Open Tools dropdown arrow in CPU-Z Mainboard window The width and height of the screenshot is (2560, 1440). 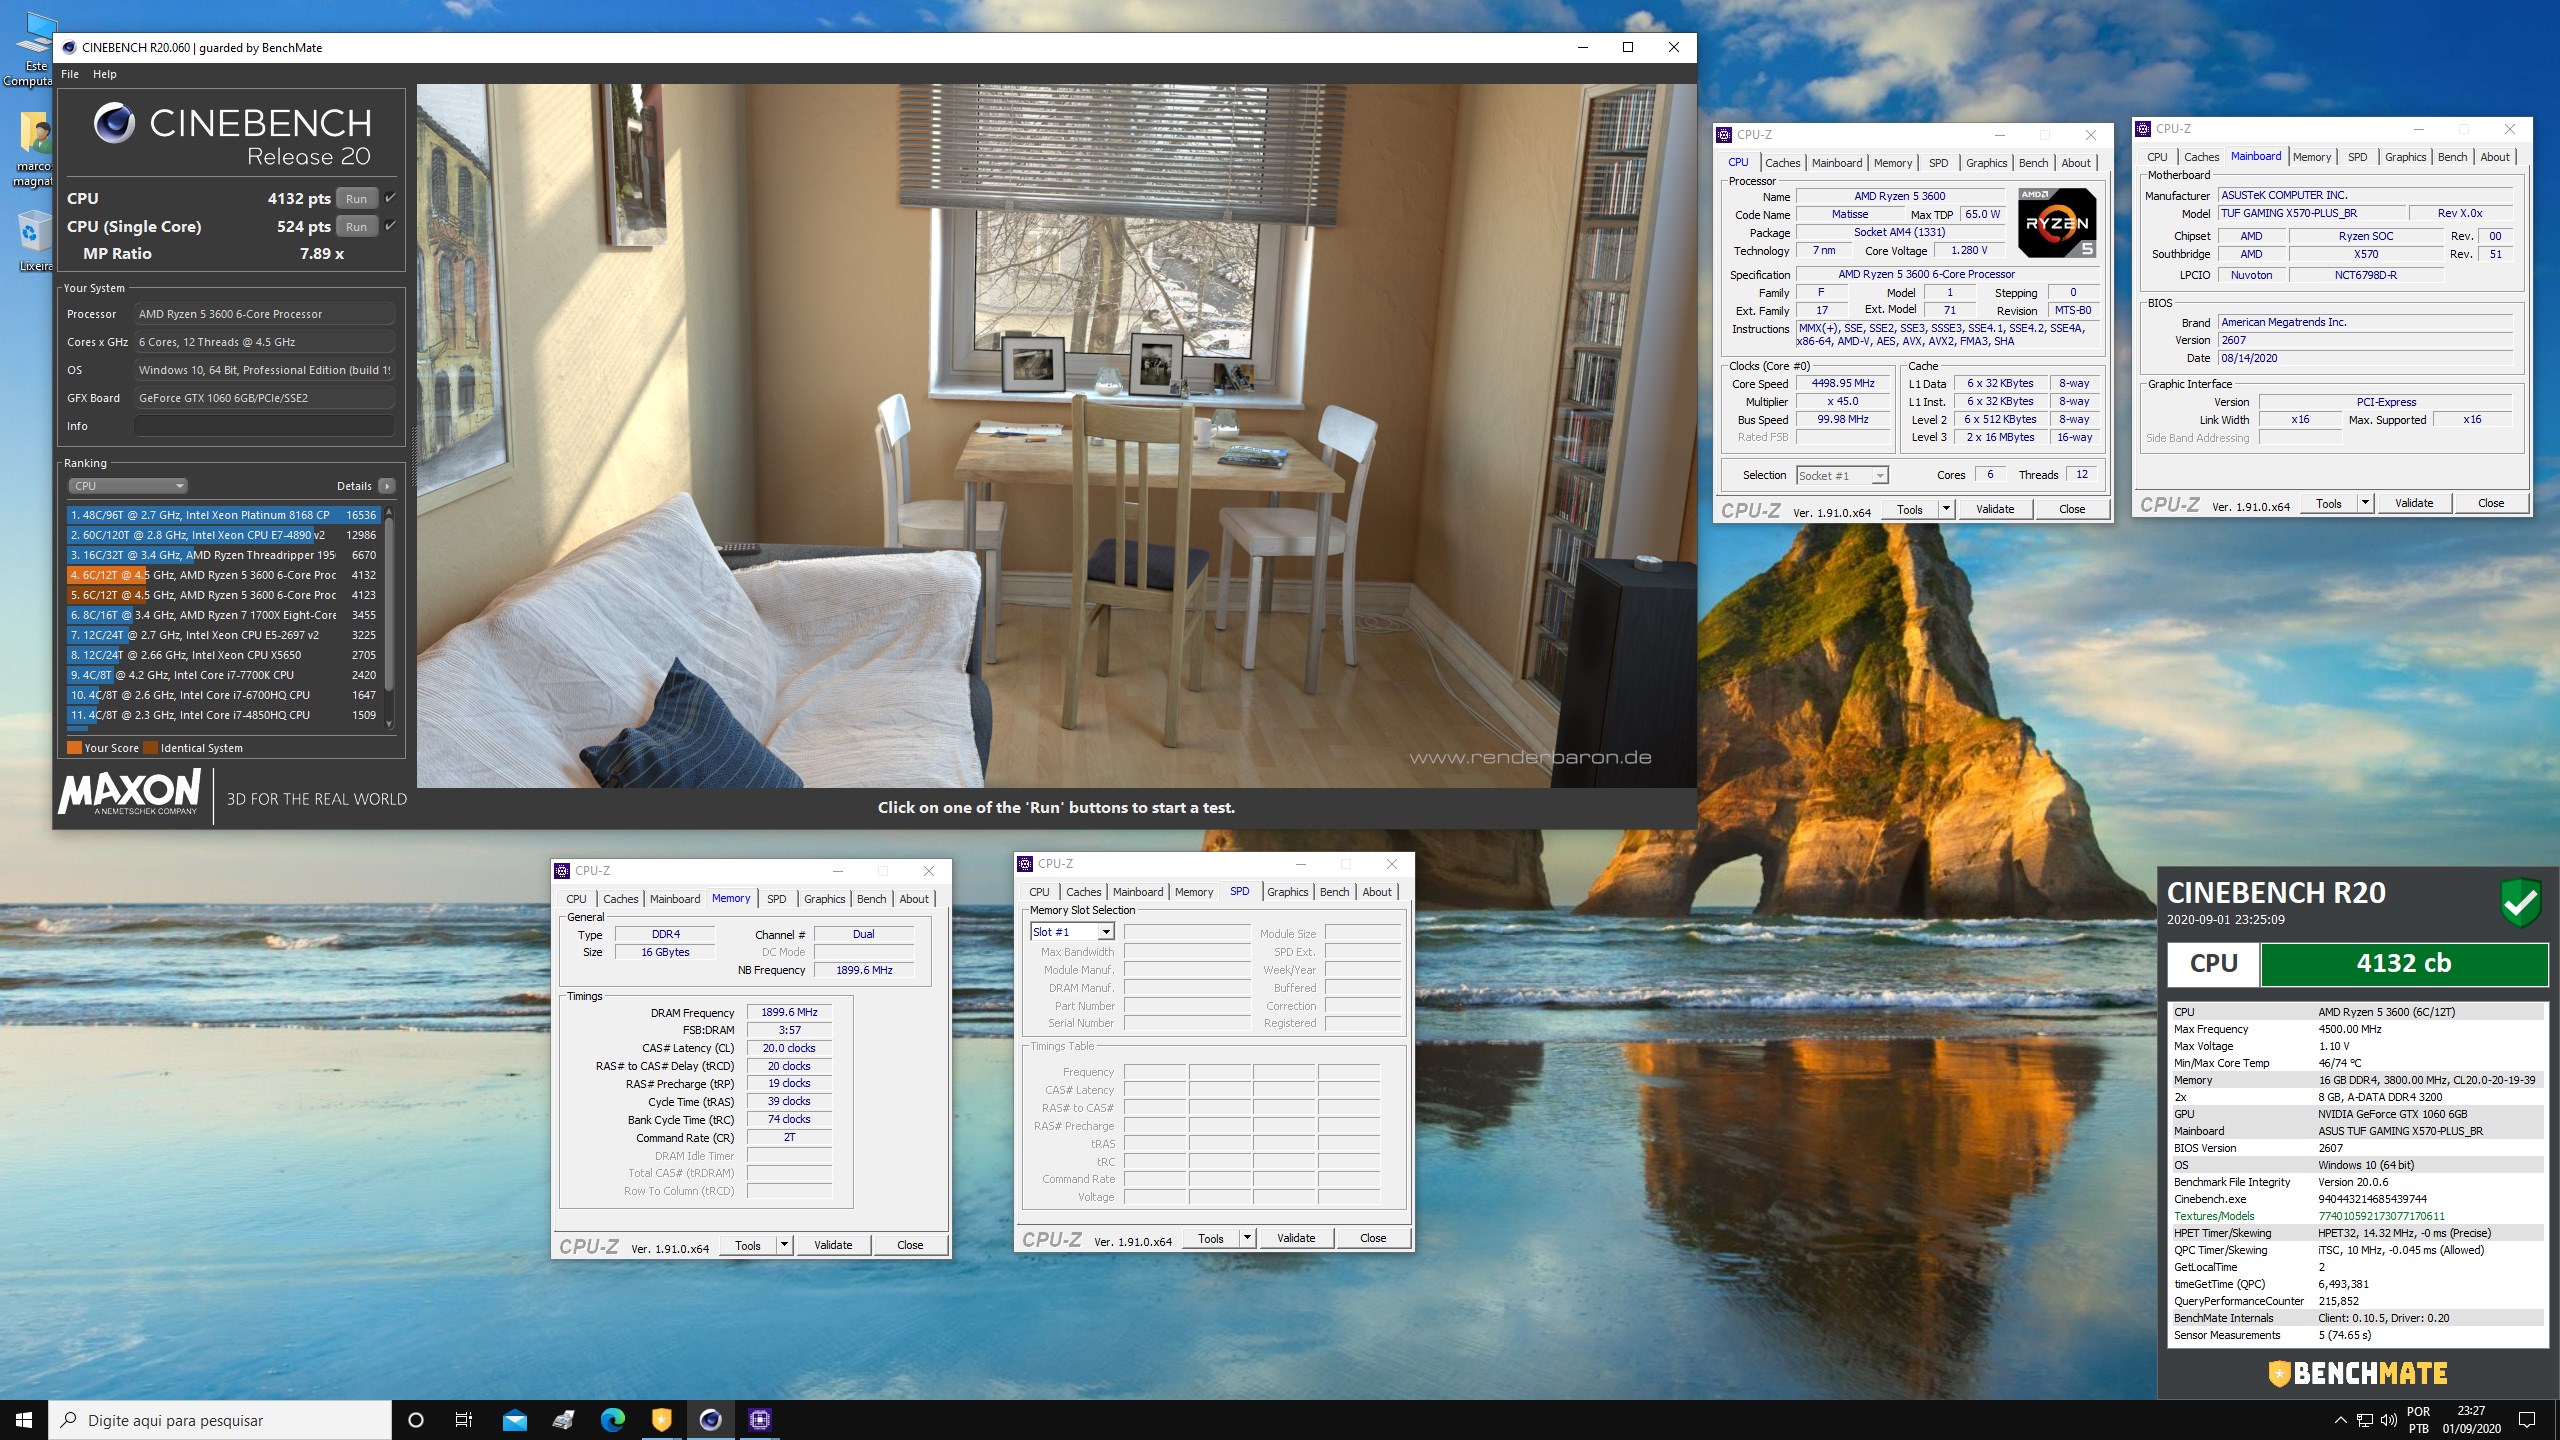click(x=2364, y=503)
